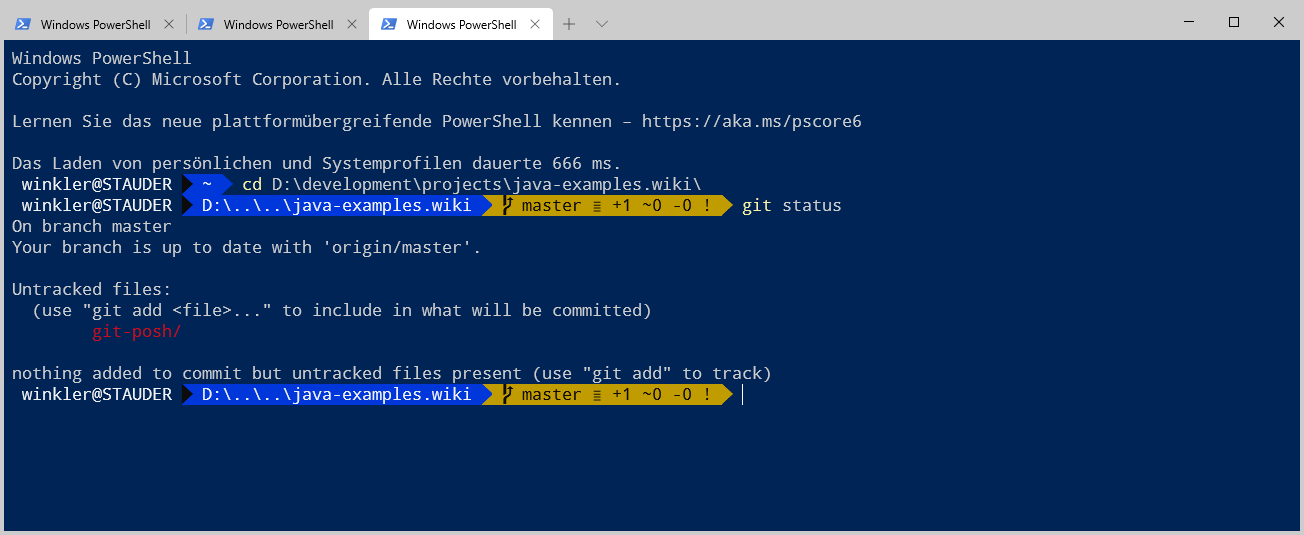Image resolution: width=1304 pixels, height=535 pixels.
Task: Close the first Windows PowerShell tab
Action: 168,24
